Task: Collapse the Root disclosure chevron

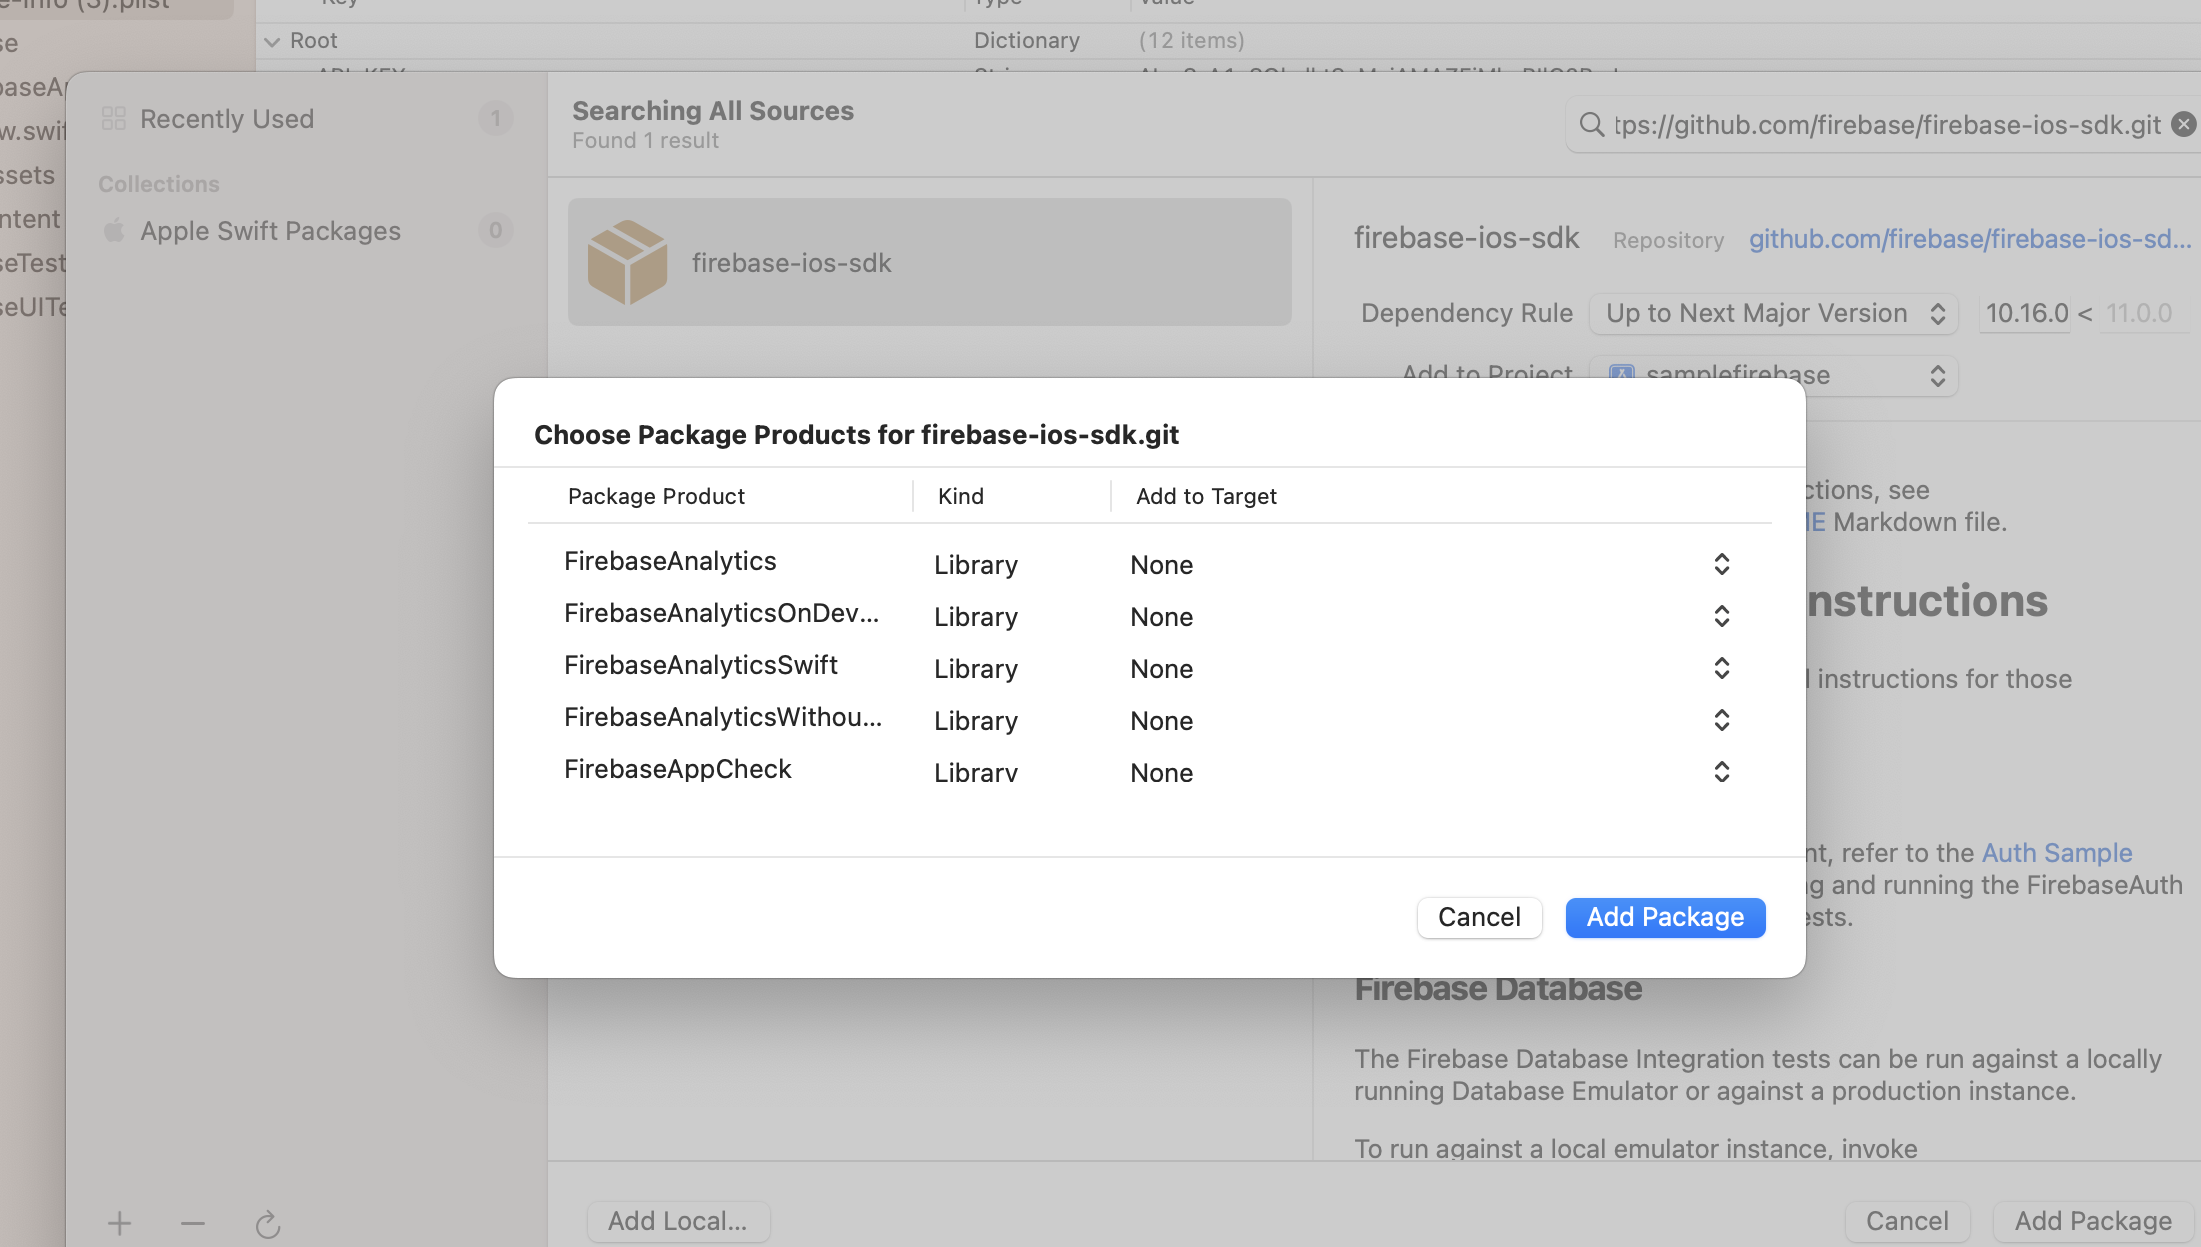Action: [x=272, y=41]
